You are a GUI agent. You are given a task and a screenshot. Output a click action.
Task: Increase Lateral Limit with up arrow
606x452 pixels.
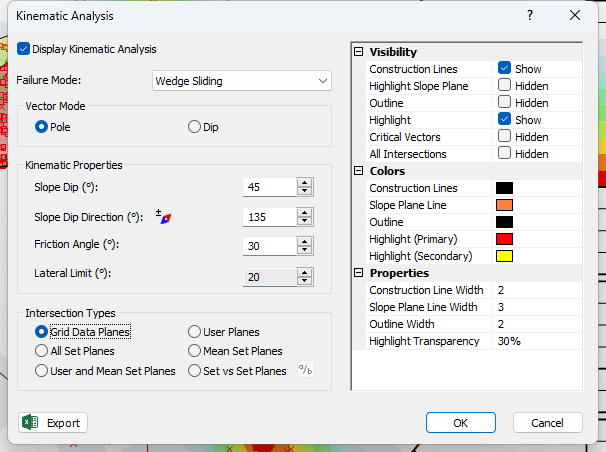click(305, 273)
